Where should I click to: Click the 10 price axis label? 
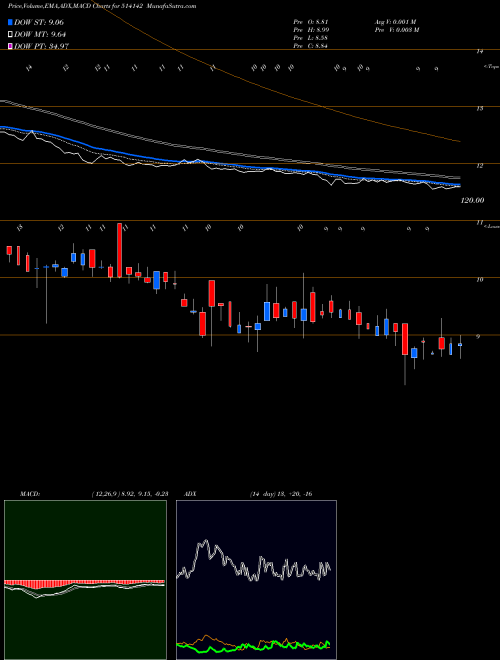point(479,279)
